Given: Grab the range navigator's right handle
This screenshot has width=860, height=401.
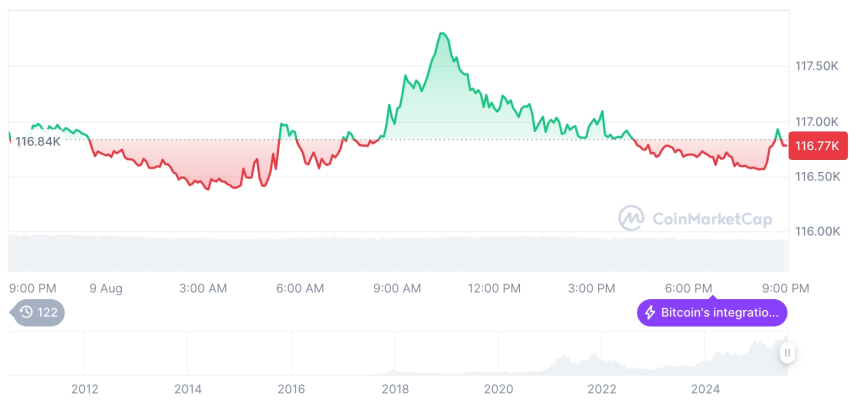Looking at the screenshot, I should tap(788, 352).
